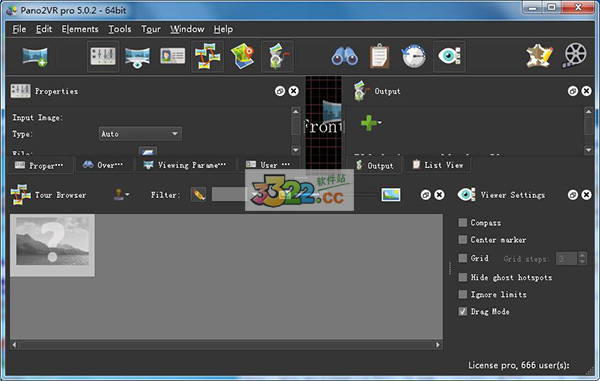600x381 pixels.
Task: Click the Tour Browser horizontal scrollbar track
Action: [227, 345]
